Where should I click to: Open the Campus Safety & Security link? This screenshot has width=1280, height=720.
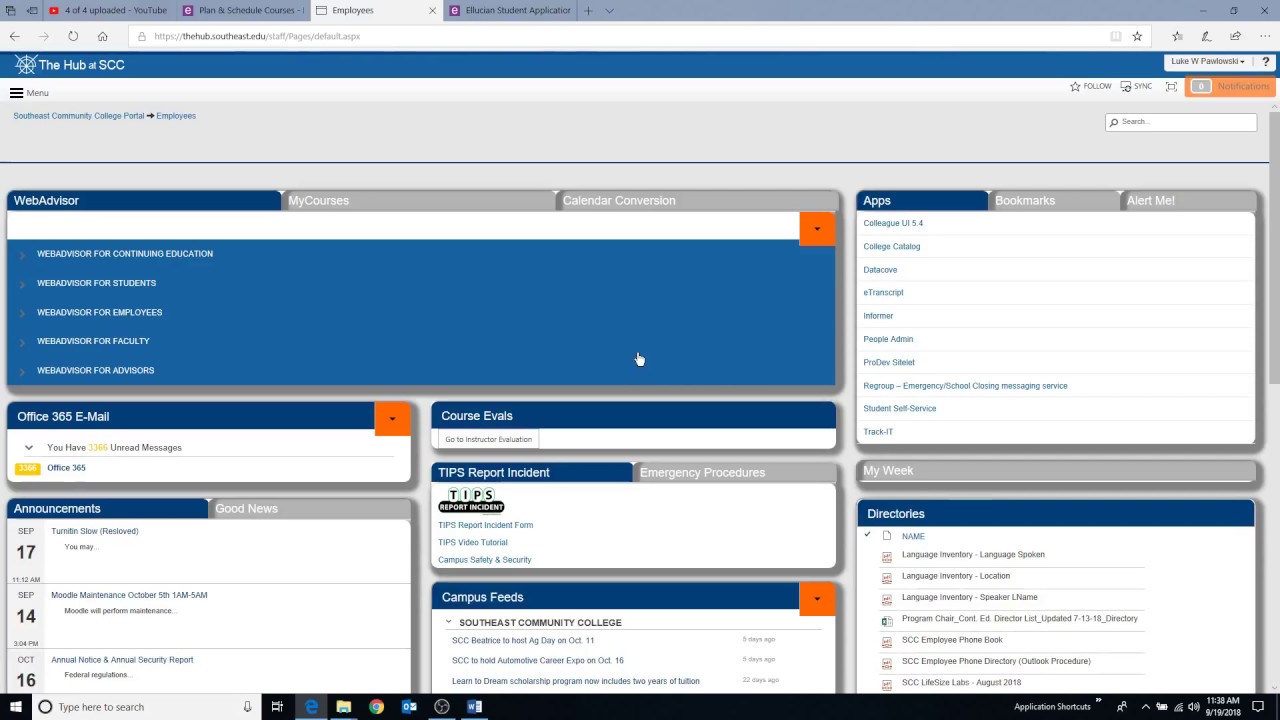[x=484, y=560]
